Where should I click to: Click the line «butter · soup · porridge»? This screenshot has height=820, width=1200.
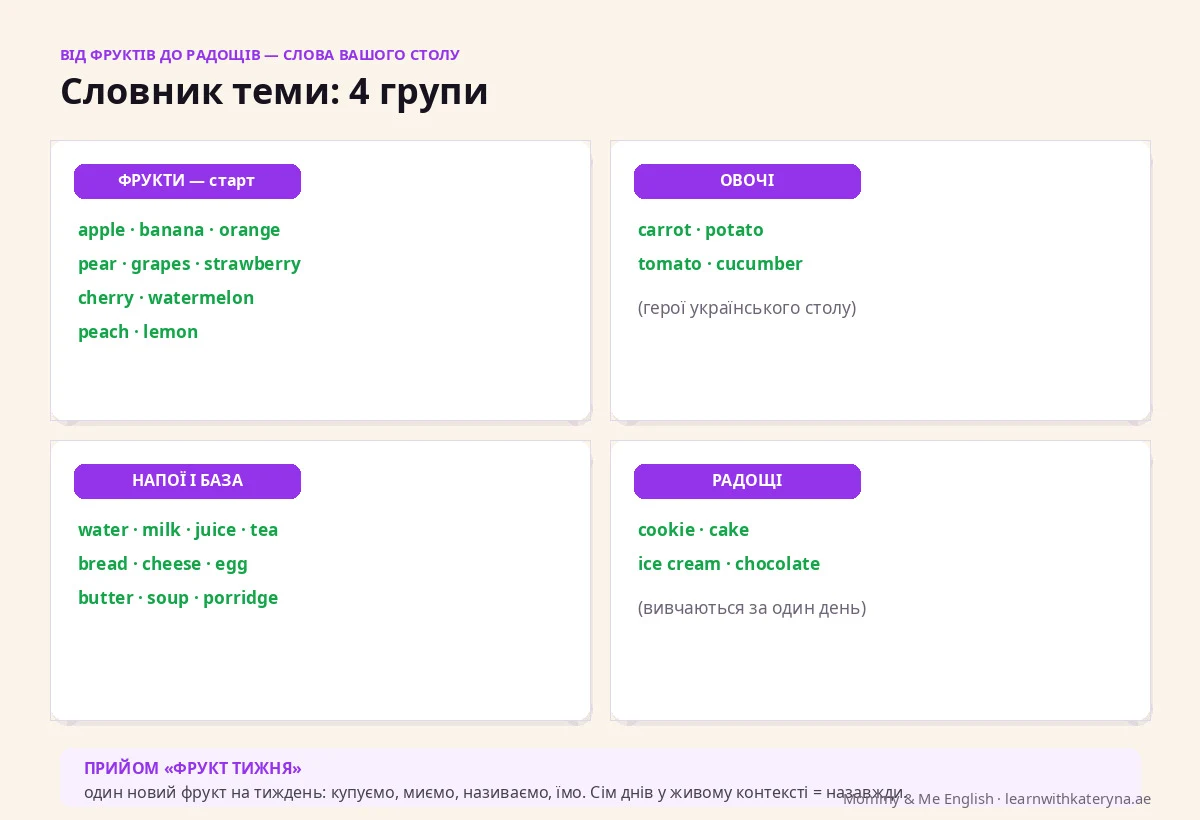coord(178,598)
